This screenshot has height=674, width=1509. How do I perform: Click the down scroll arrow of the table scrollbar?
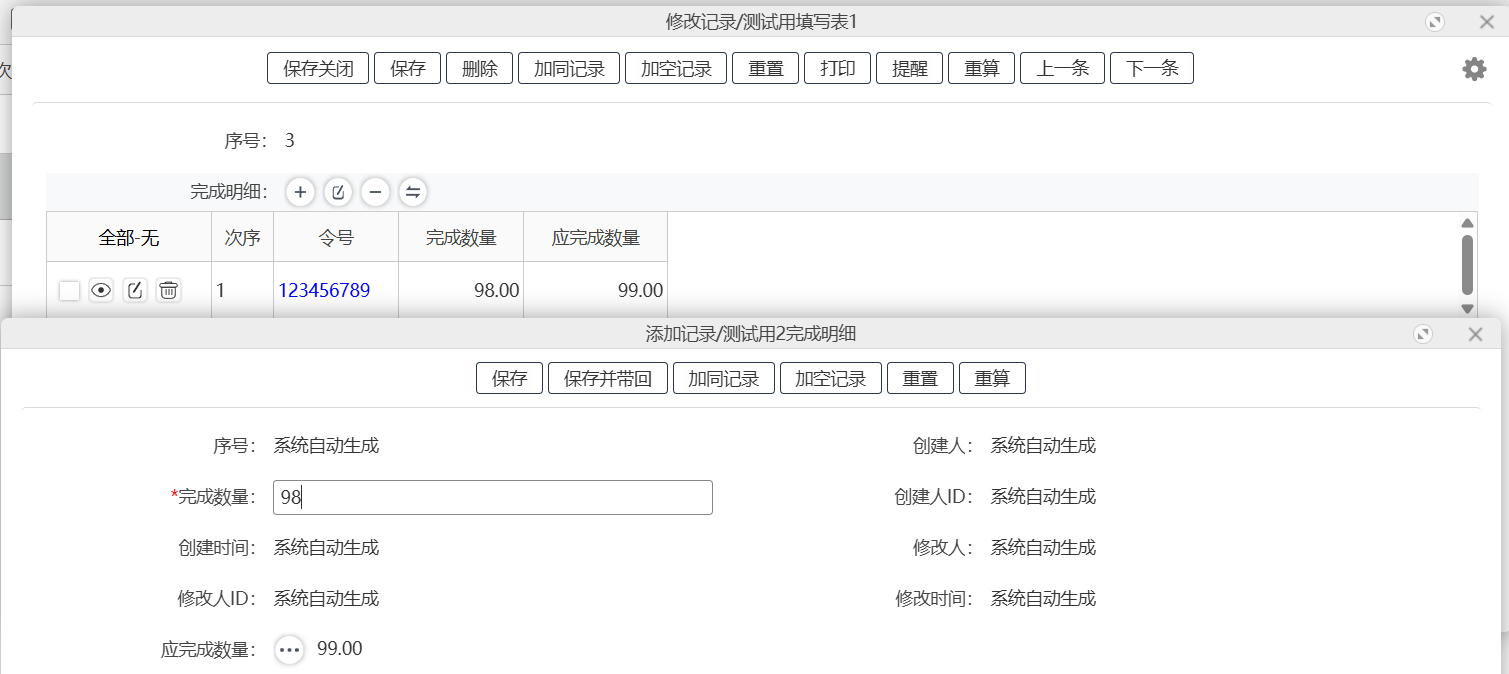(x=1467, y=309)
